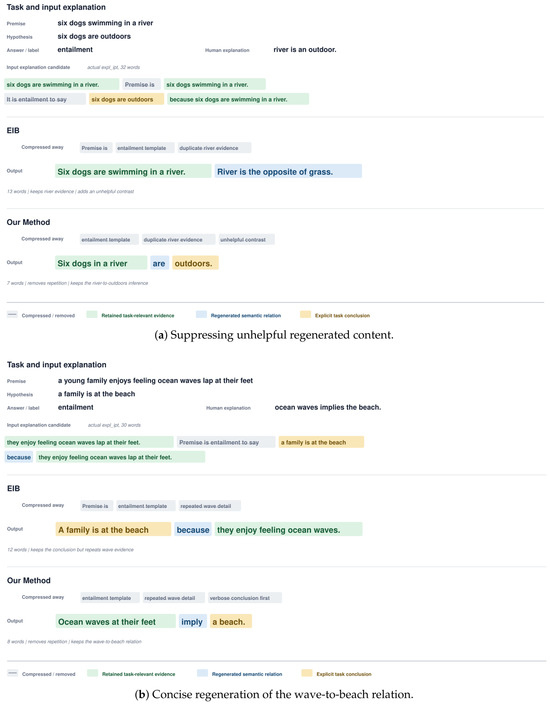Select the 'River is the opposite of grass.' chip
Image resolution: width=550 pixels, height=705 pixels.
pyautogui.click(x=288, y=171)
